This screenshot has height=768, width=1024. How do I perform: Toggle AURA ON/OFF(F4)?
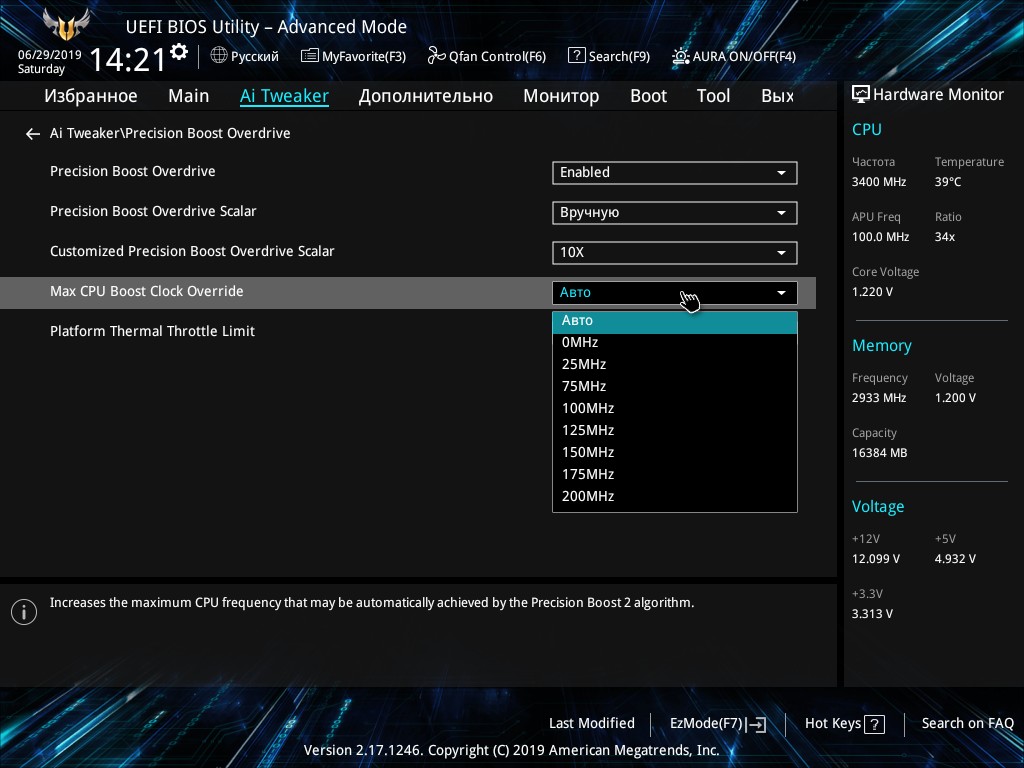734,56
